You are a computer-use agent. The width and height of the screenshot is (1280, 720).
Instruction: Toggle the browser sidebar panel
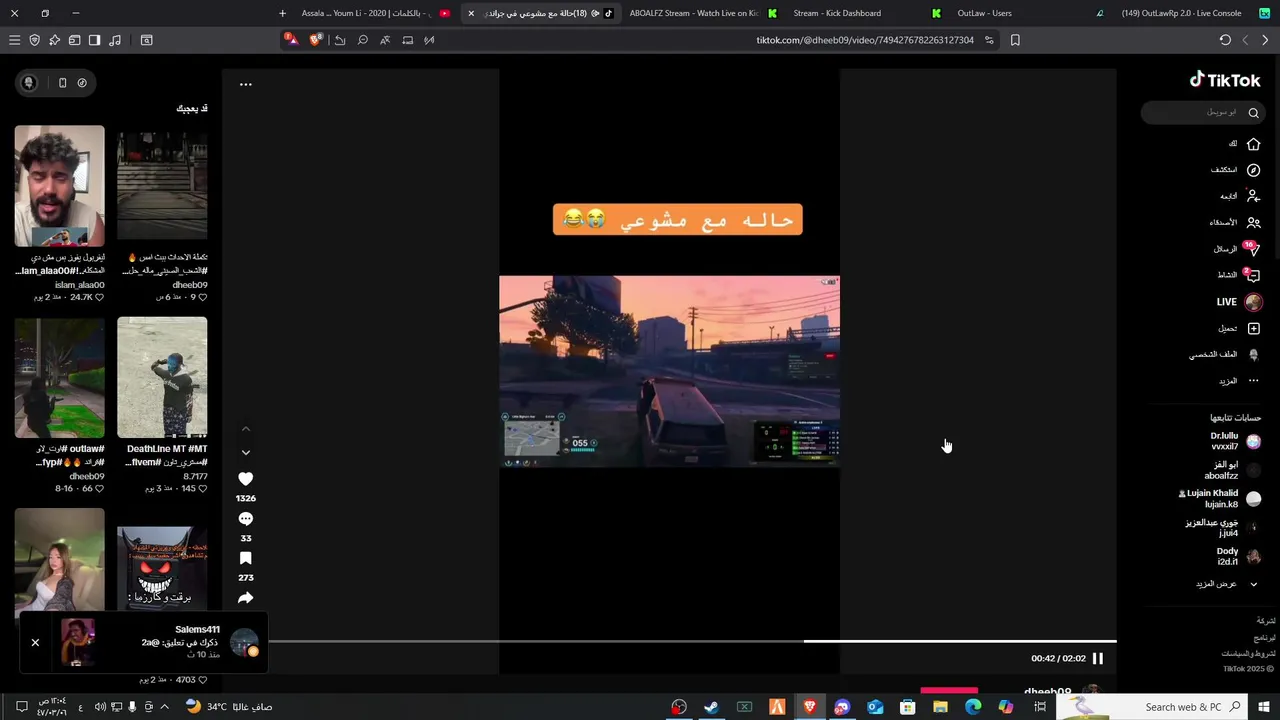(x=94, y=40)
